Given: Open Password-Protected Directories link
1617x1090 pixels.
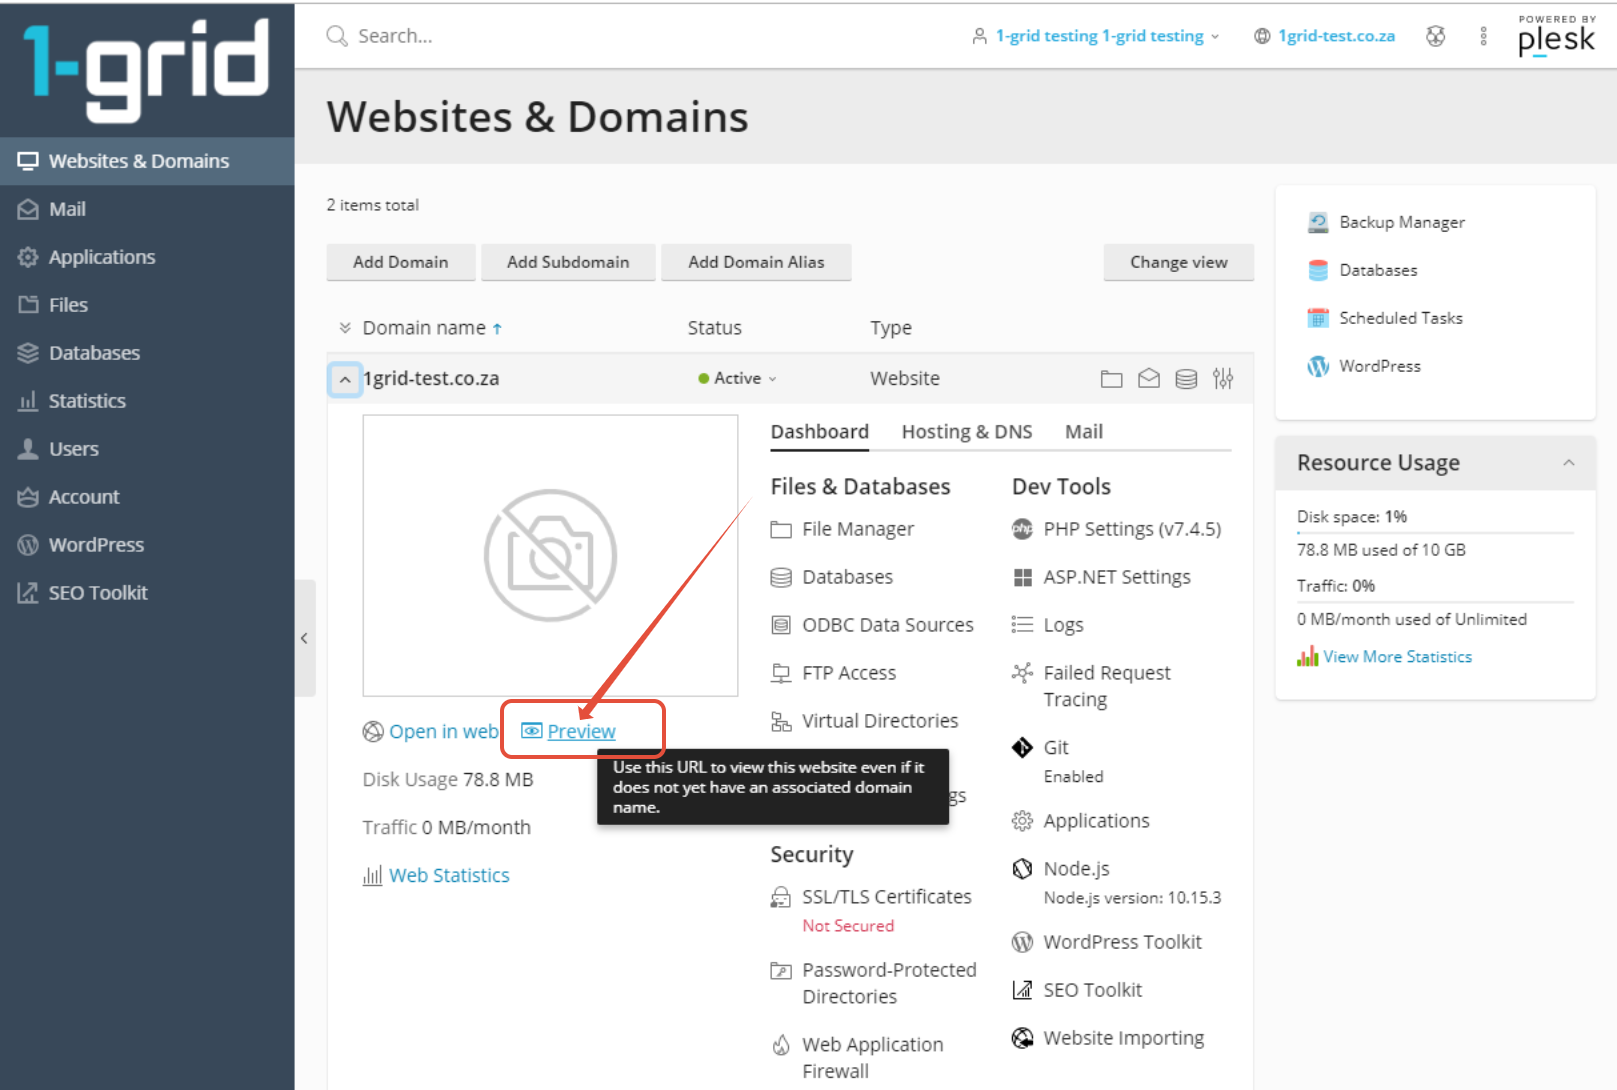Looking at the screenshot, I should click(x=889, y=983).
